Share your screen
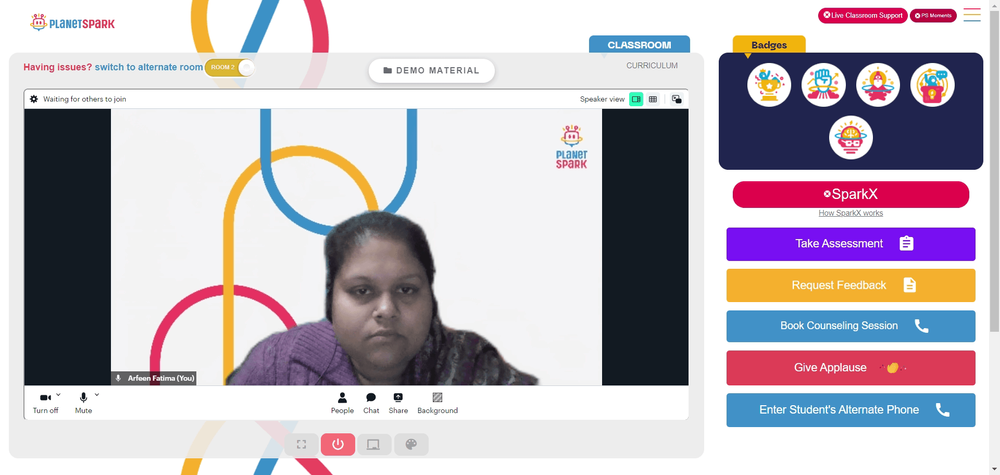 [x=398, y=403]
